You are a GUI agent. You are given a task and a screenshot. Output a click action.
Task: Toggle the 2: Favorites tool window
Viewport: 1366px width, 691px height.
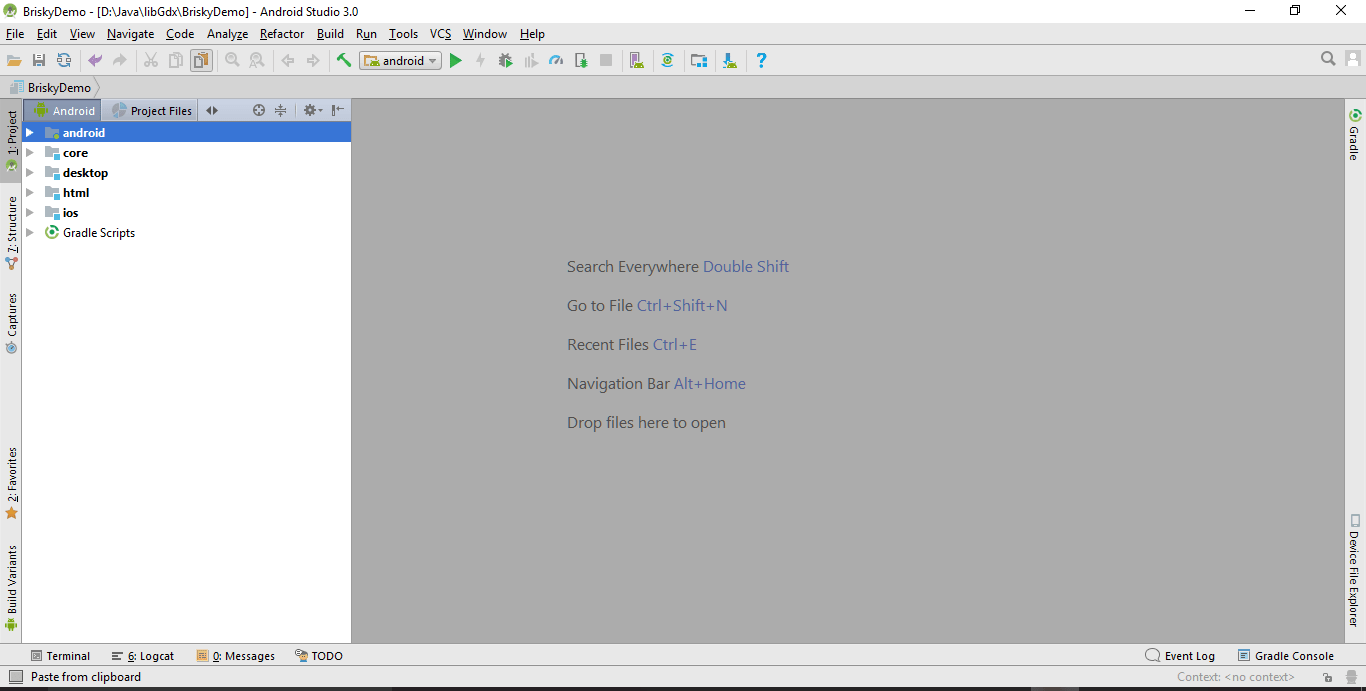(11, 483)
